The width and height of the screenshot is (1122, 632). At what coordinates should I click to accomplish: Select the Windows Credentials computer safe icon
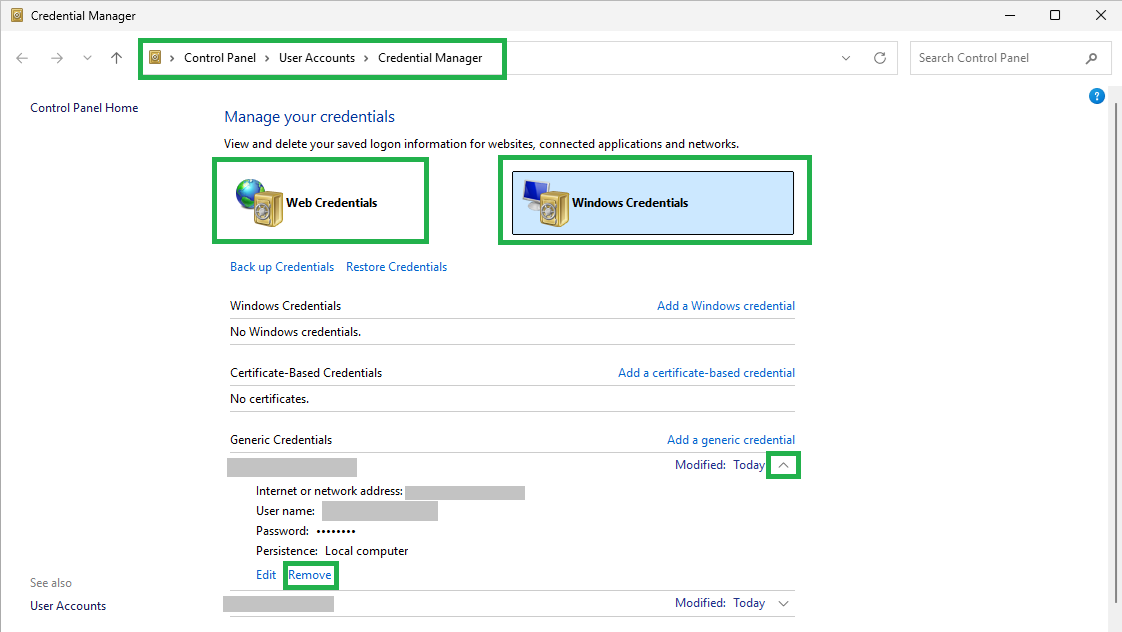[546, 203]
